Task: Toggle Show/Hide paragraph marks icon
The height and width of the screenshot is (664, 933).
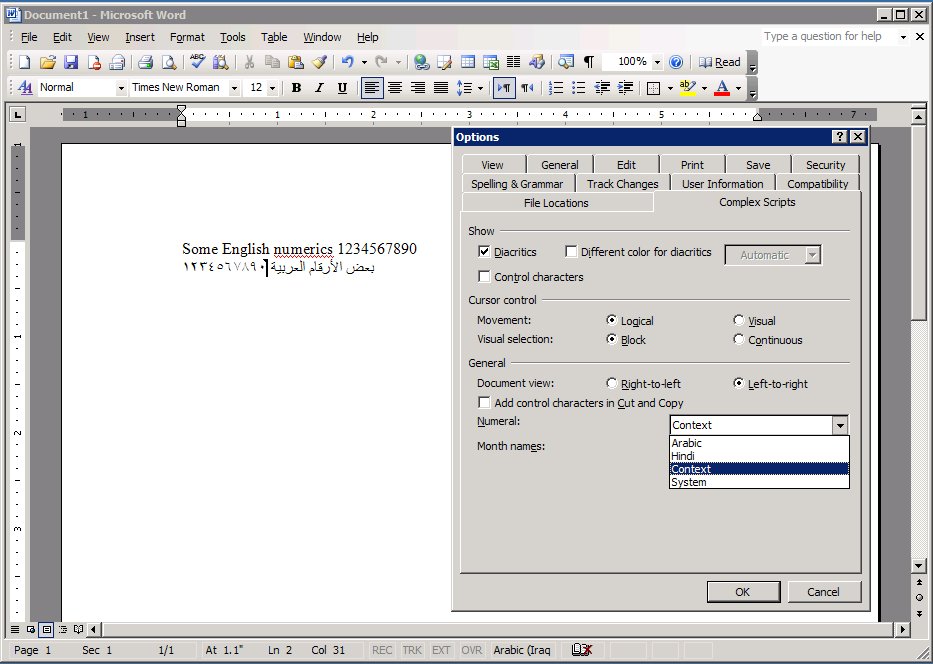Action: pos(589,62)
